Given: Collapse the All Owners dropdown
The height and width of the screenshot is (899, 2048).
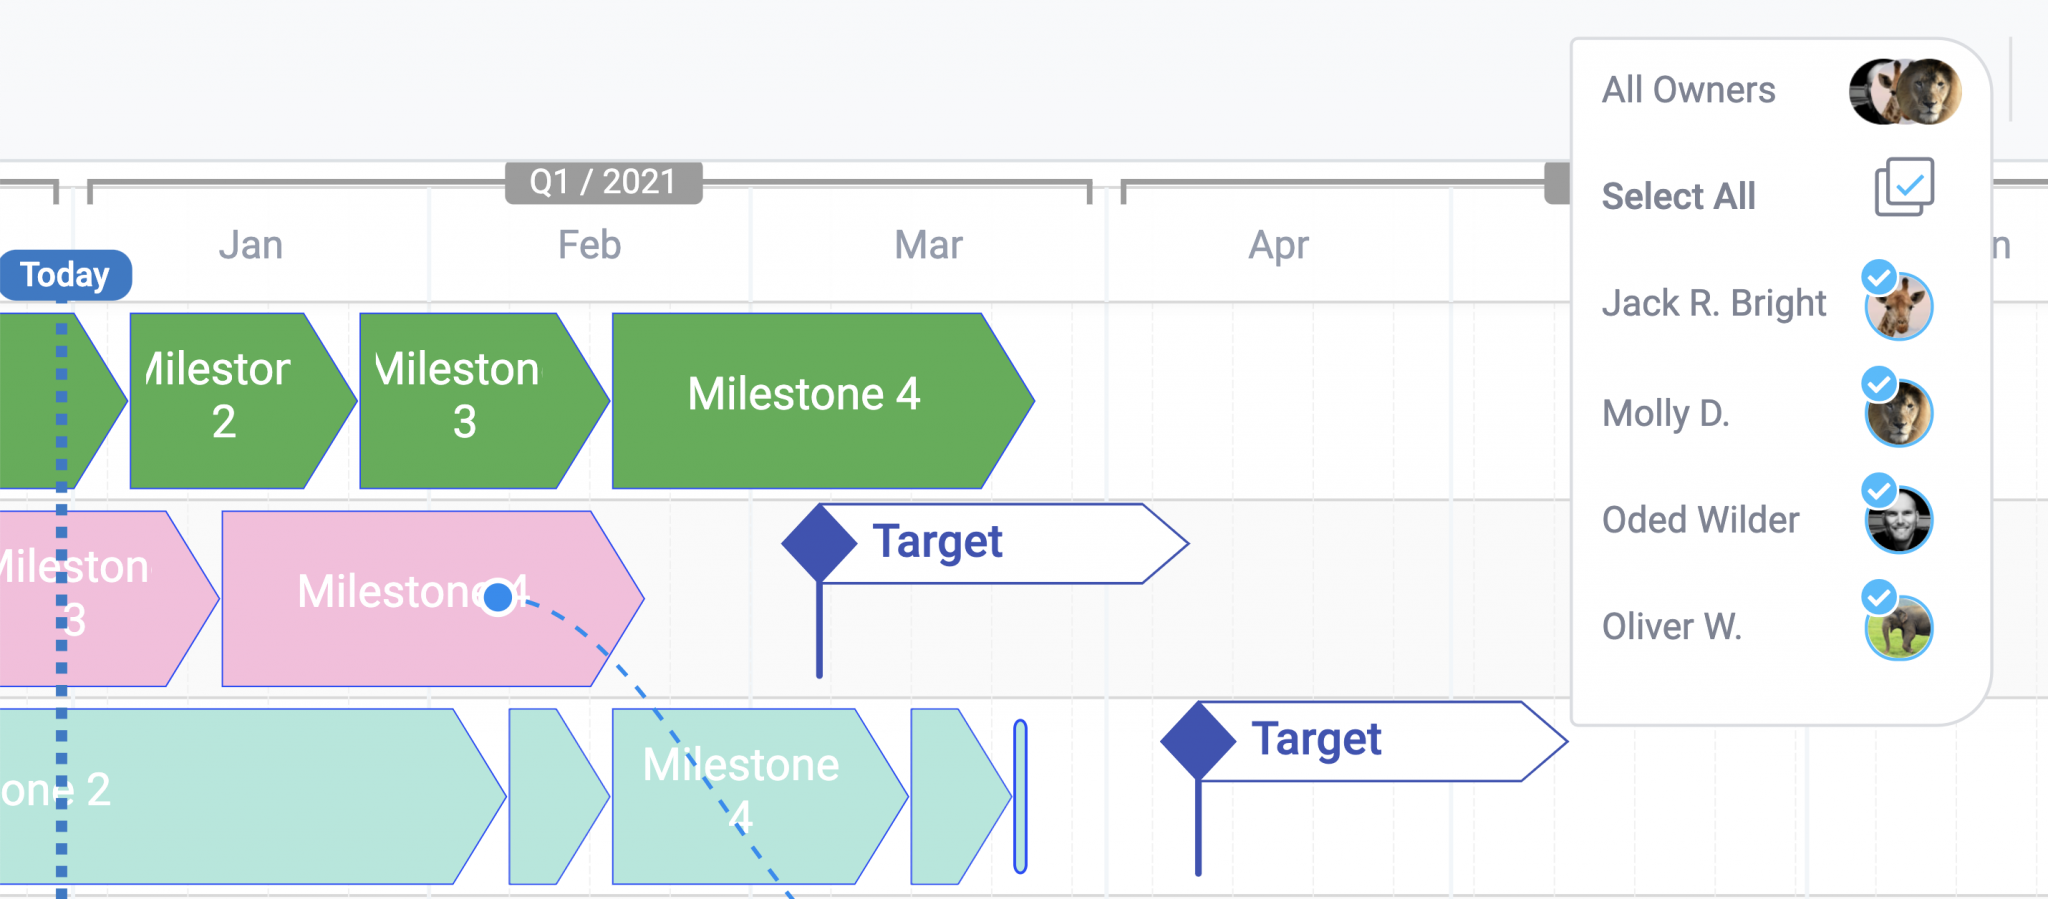Looking at the screenshot, I should tap(1688, 90).
